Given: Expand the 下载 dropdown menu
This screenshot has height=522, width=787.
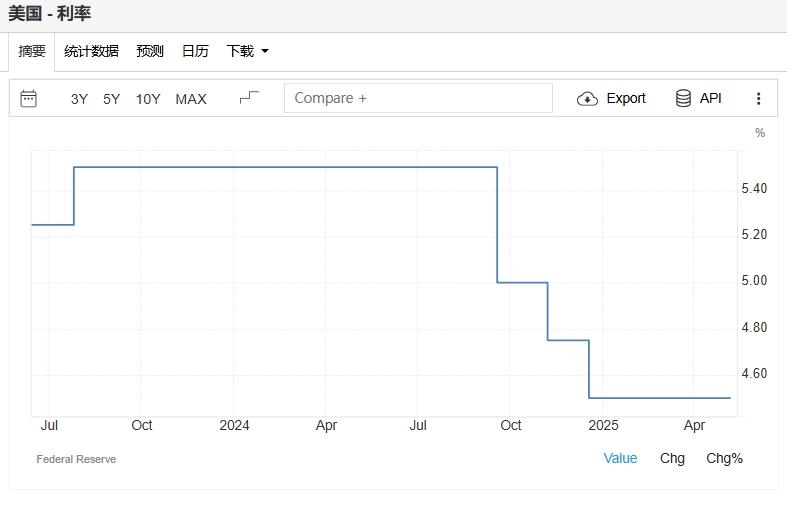Looking at the screenshot, I should [247, 51].
